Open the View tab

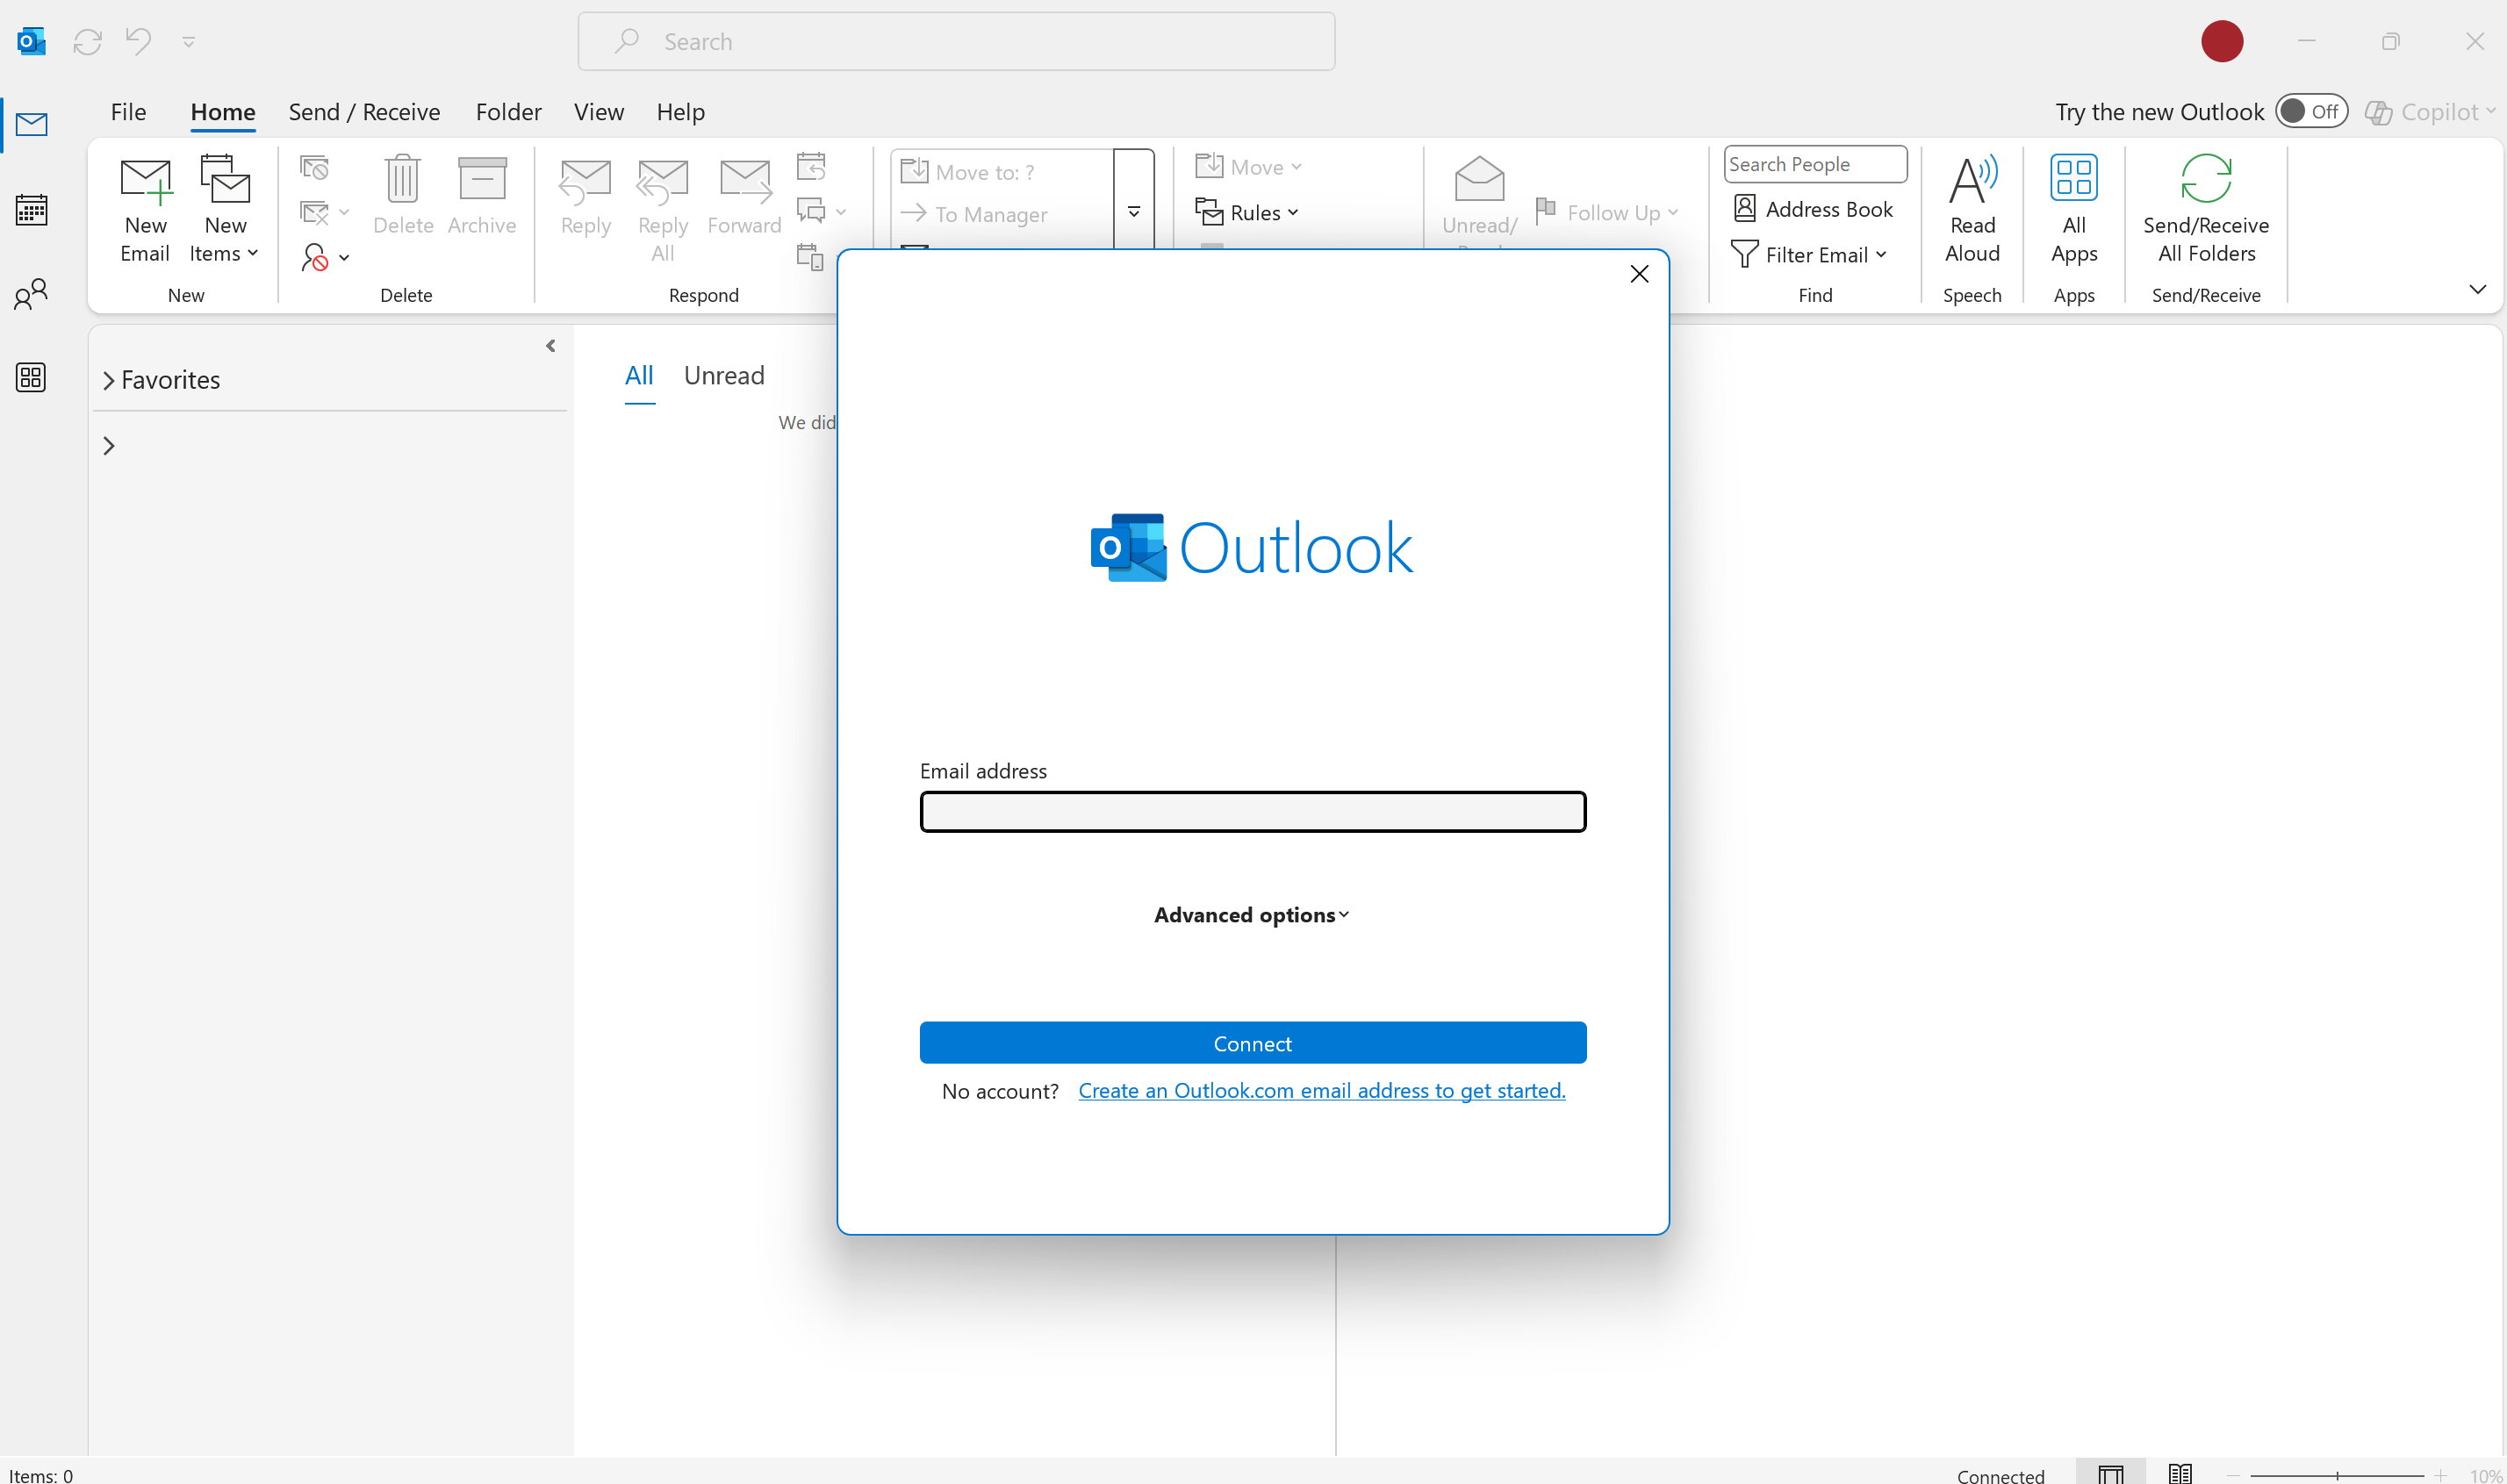[599, 112]
